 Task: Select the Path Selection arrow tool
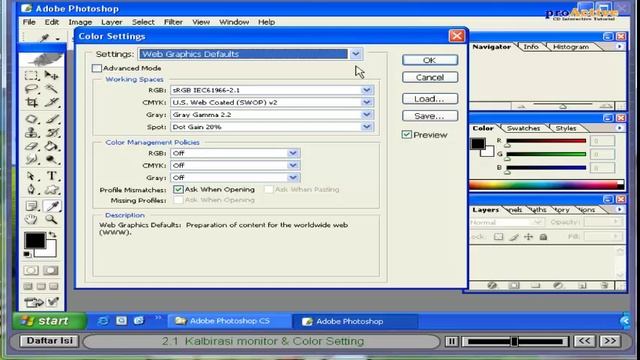pos(31,176)
